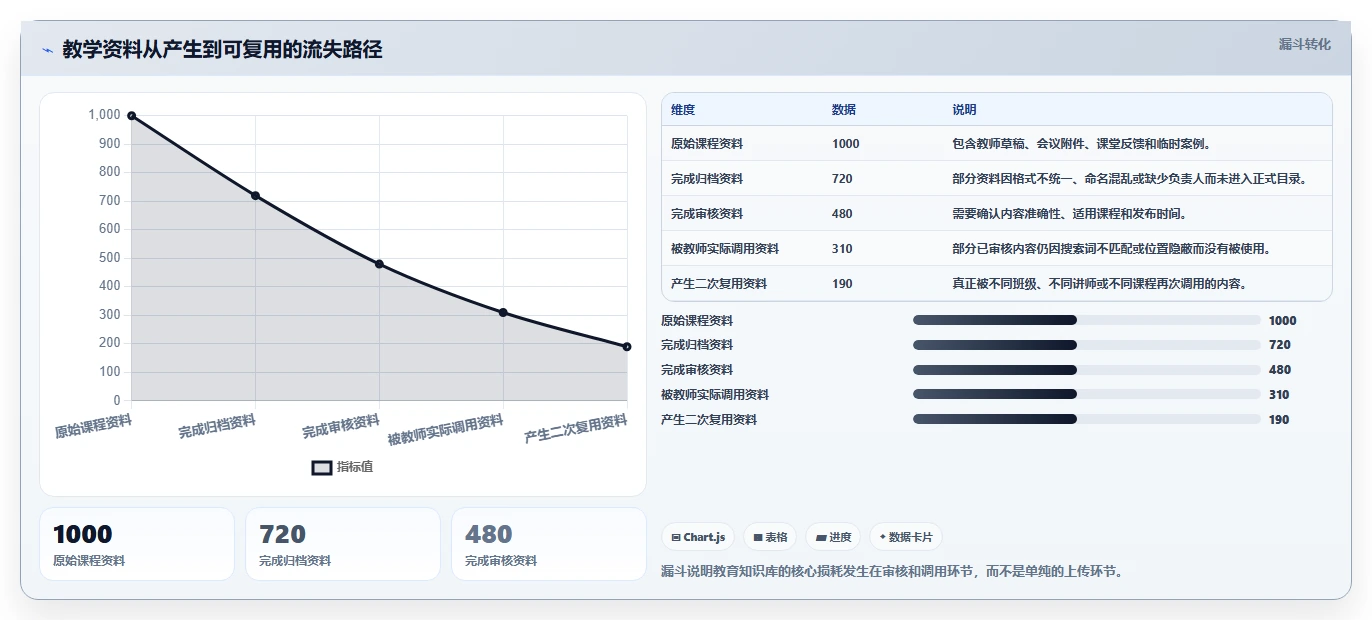Click the chart data point for 原始课程资料

(x=131, y=116)
